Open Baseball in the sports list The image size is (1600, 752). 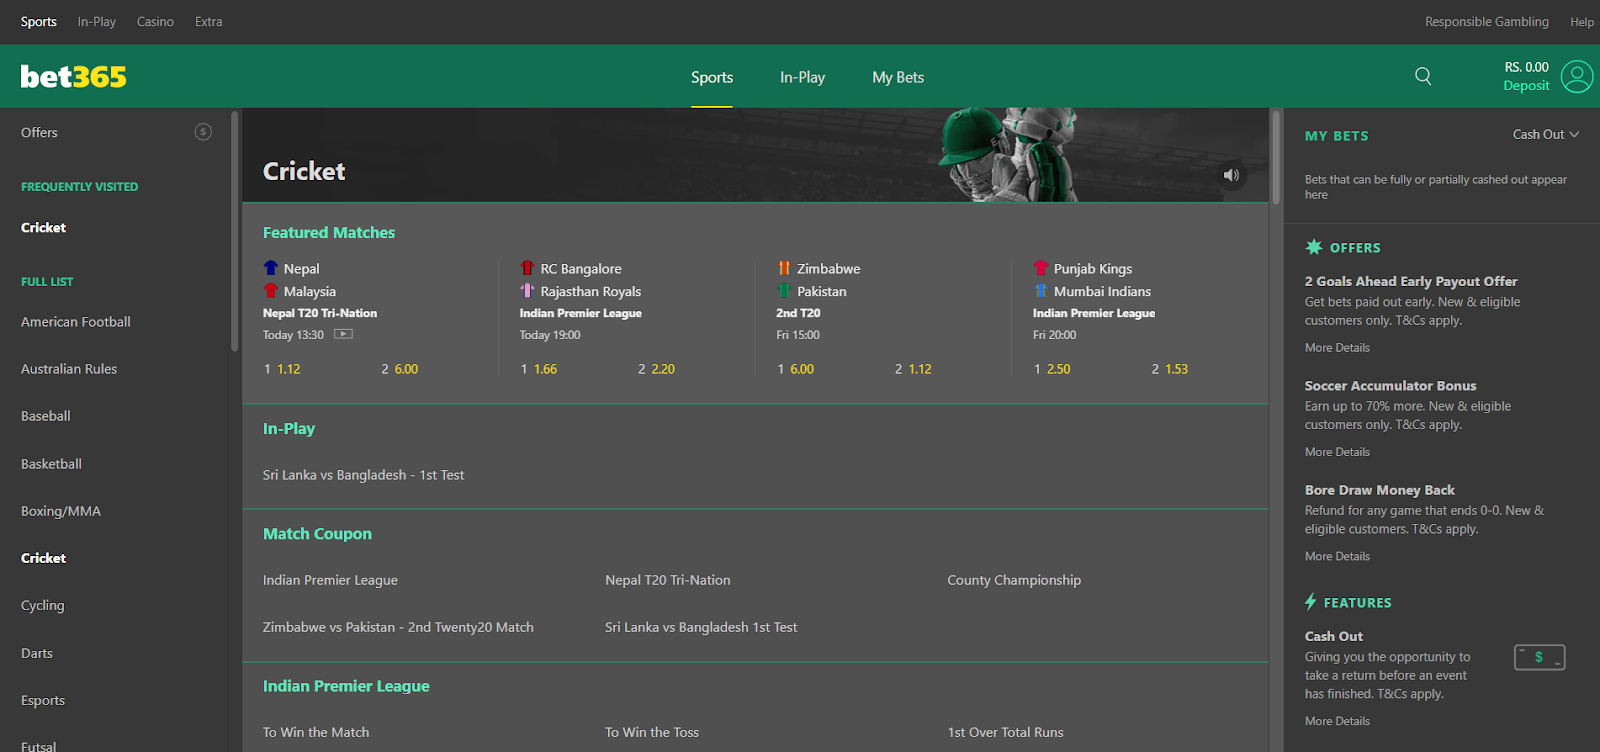[46, 416]
